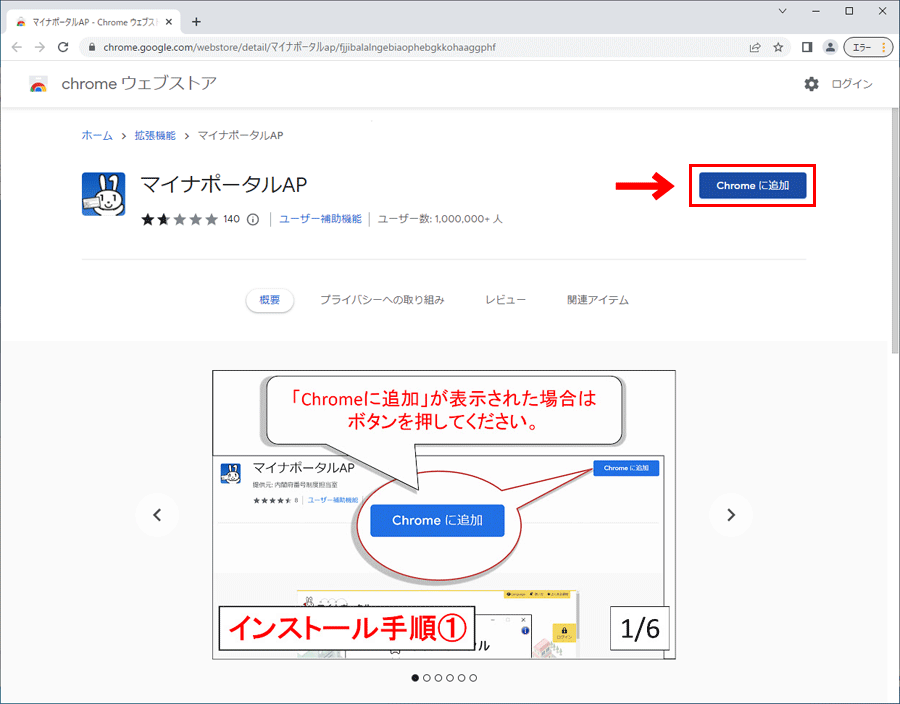Image resolution: width=900 pixels, height=704 pixels.
Task: Go to ホーム breadcrumb link
Action: pos(97,135)
